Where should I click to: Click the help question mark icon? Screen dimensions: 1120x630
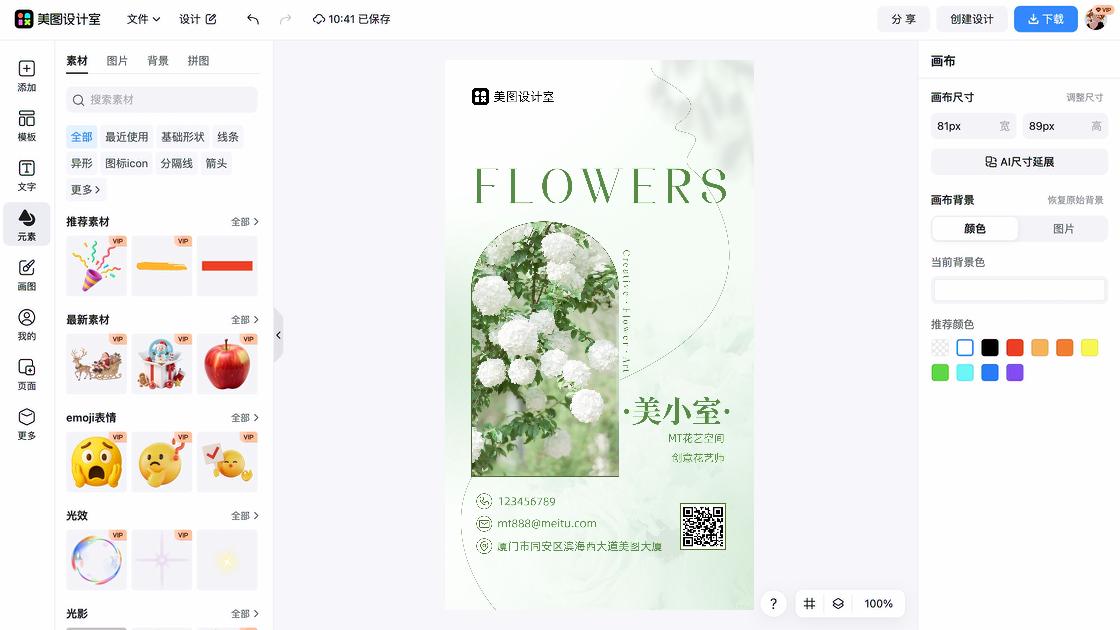tap(773, 604)
